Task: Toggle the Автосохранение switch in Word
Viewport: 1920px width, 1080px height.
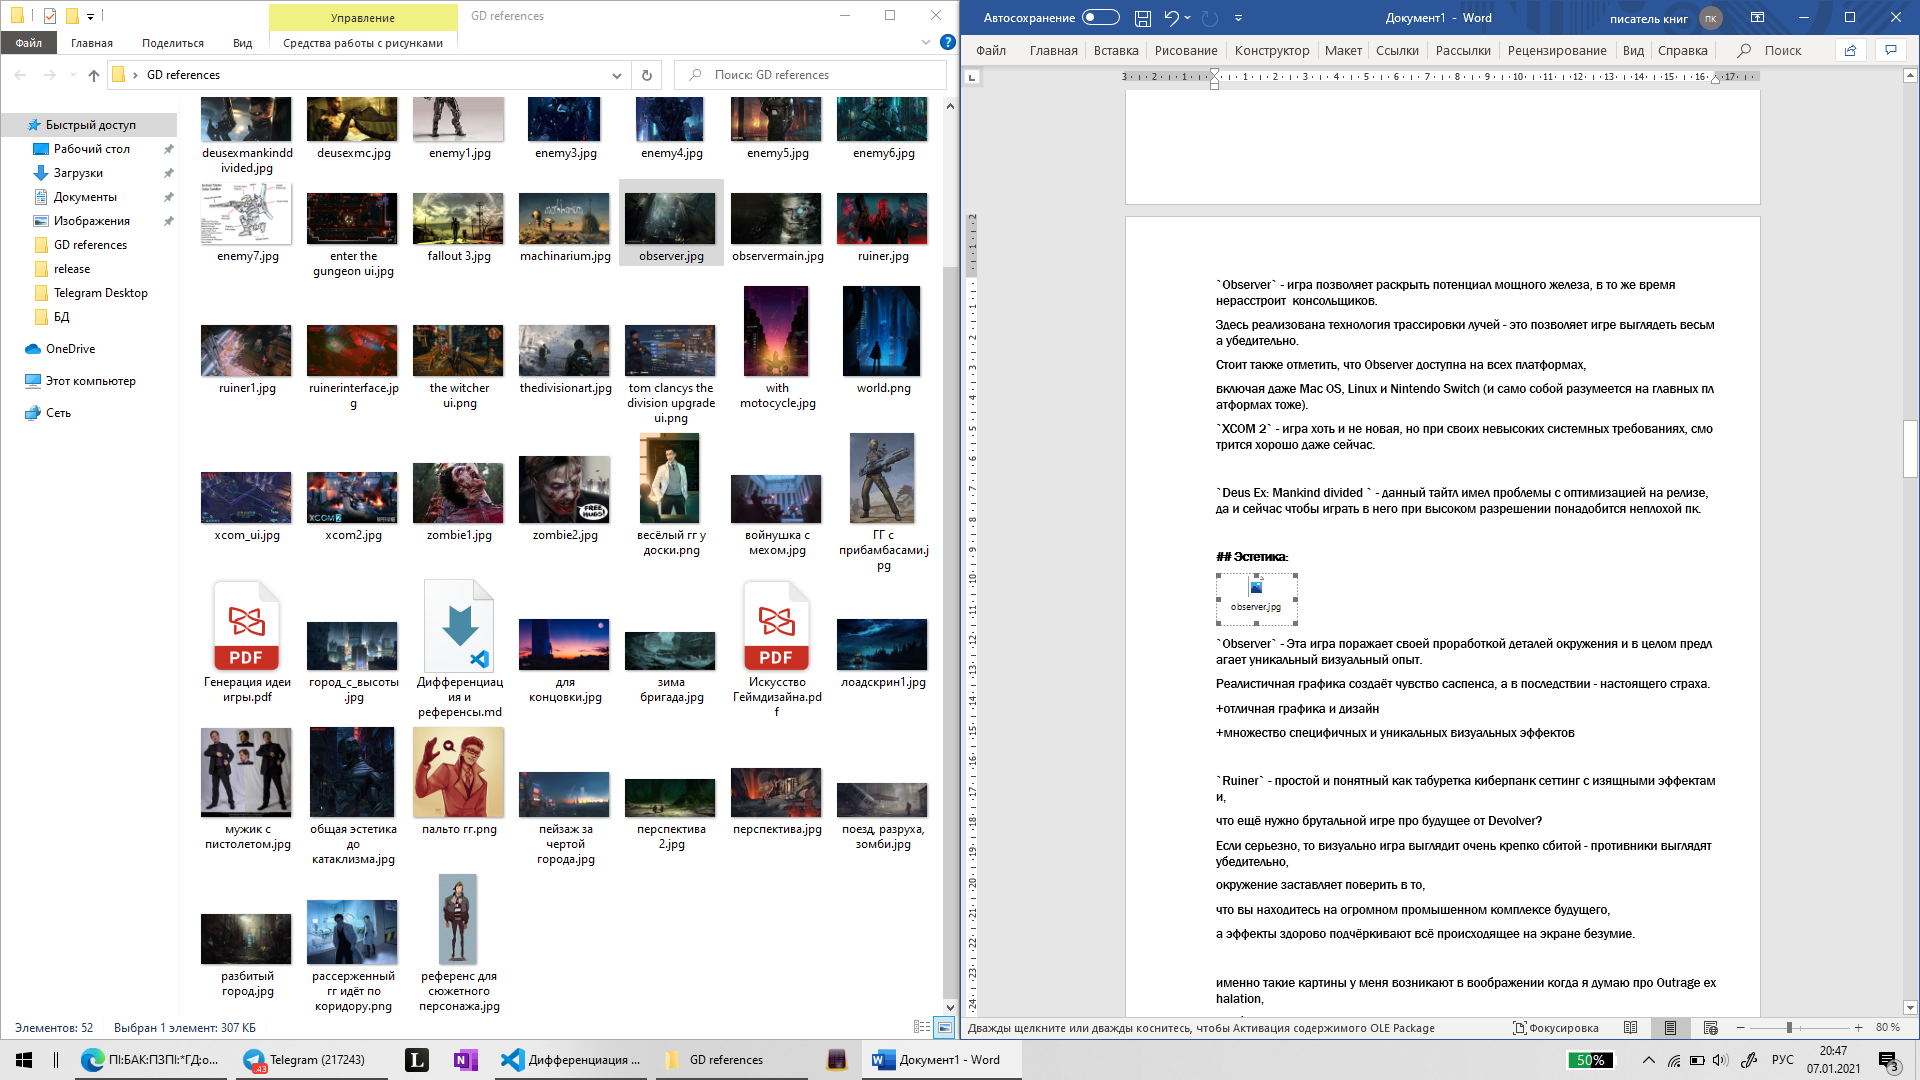Action: click(1100, 18)
